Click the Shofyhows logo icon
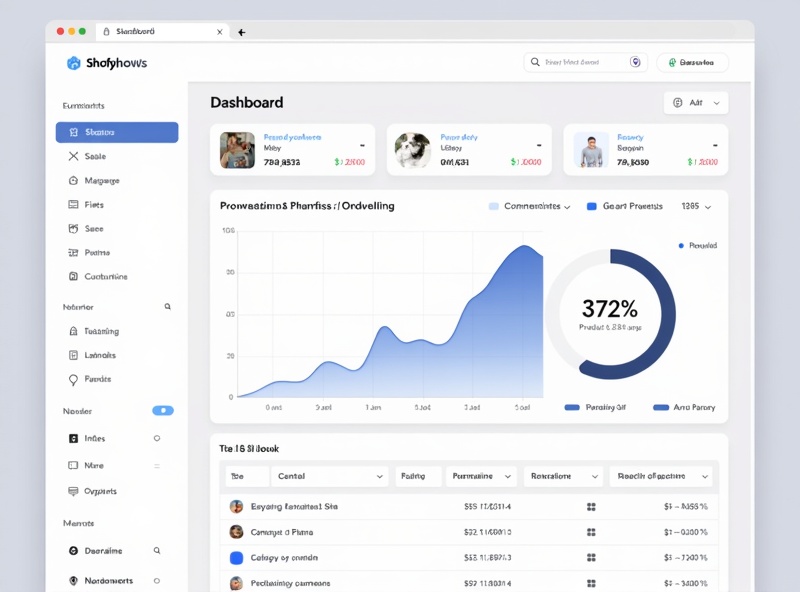This screenshot has height=592, width=800. tap(73, 63)
